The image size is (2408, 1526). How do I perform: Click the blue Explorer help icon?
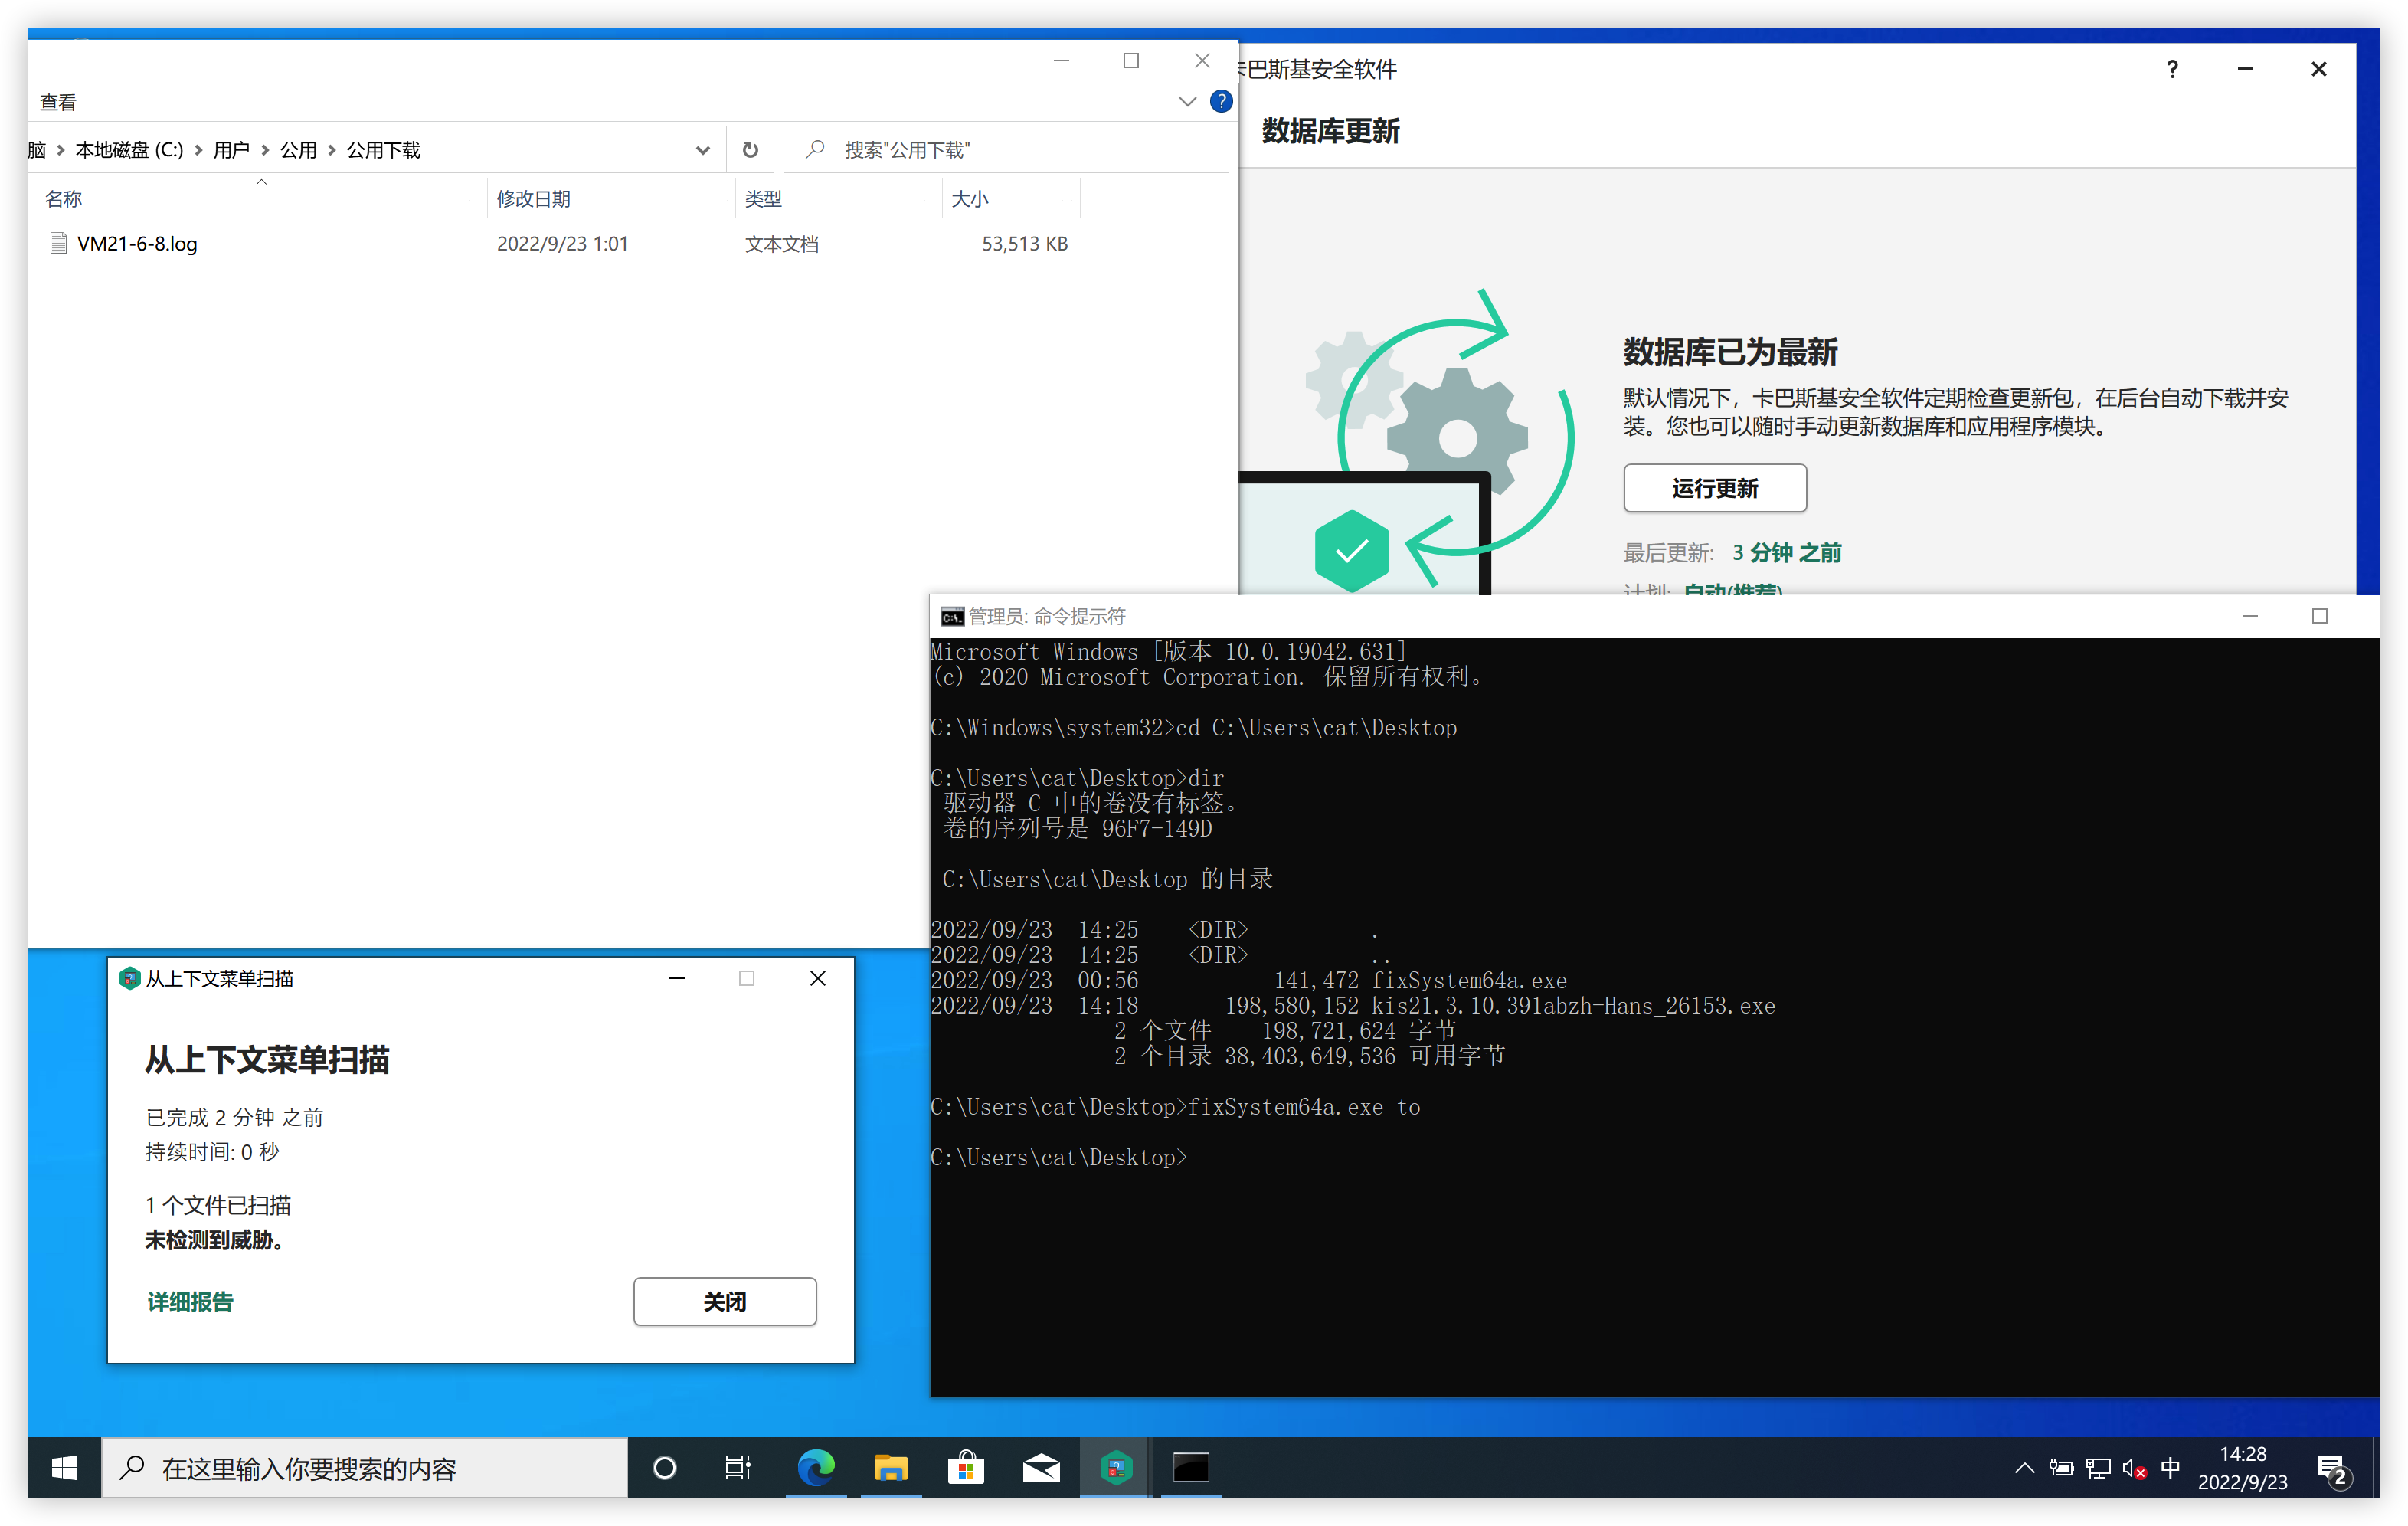tap(1221, 101)
